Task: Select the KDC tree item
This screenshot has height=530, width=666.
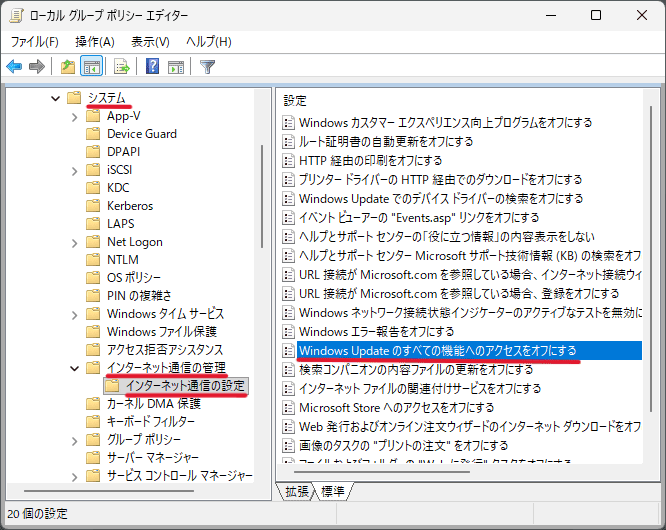Action: [x=118, y=188]
